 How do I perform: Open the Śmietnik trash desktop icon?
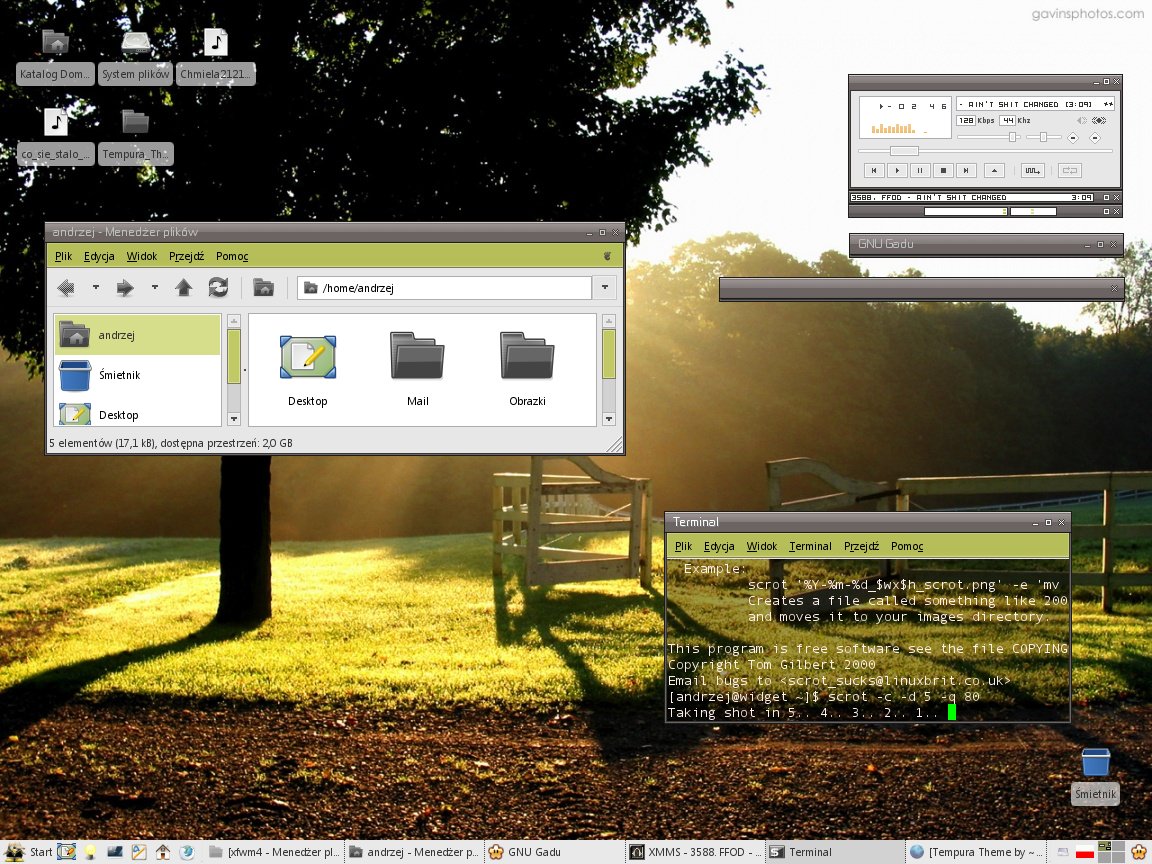tap(1095, 775)
